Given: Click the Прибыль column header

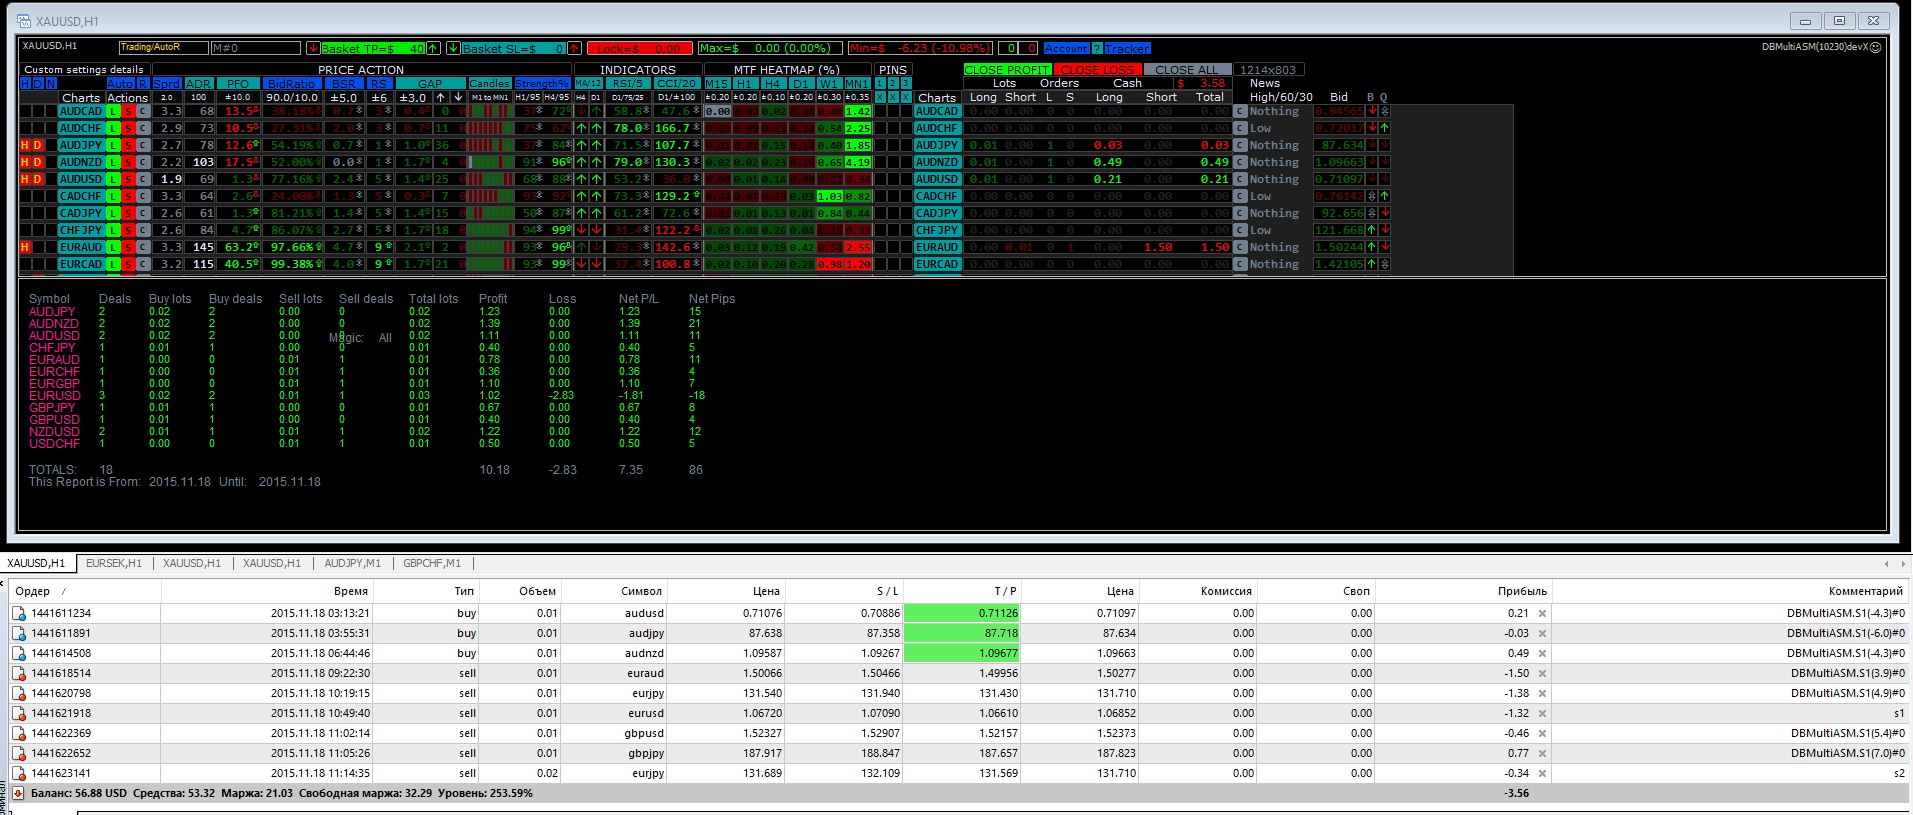Looking at the screenshot, I should (1464, 591).
